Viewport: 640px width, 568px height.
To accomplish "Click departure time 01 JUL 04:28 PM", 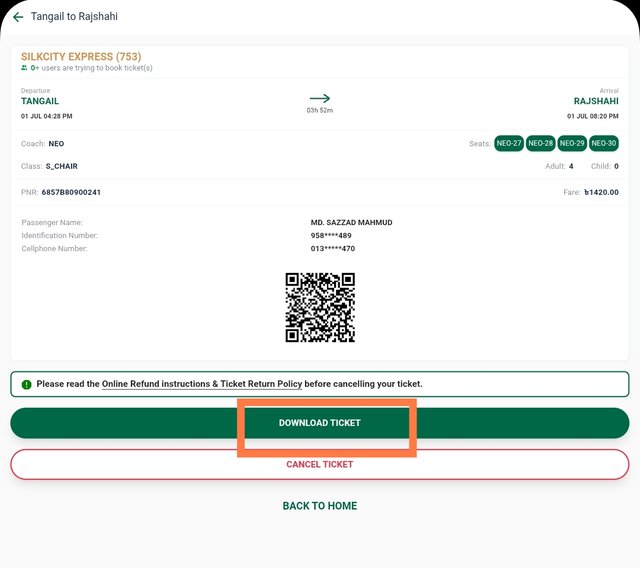I will click(x=47, y=116).
